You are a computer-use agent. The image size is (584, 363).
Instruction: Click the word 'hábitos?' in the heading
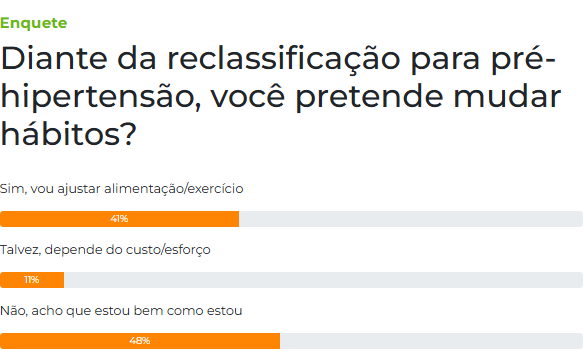coord(69,134)
